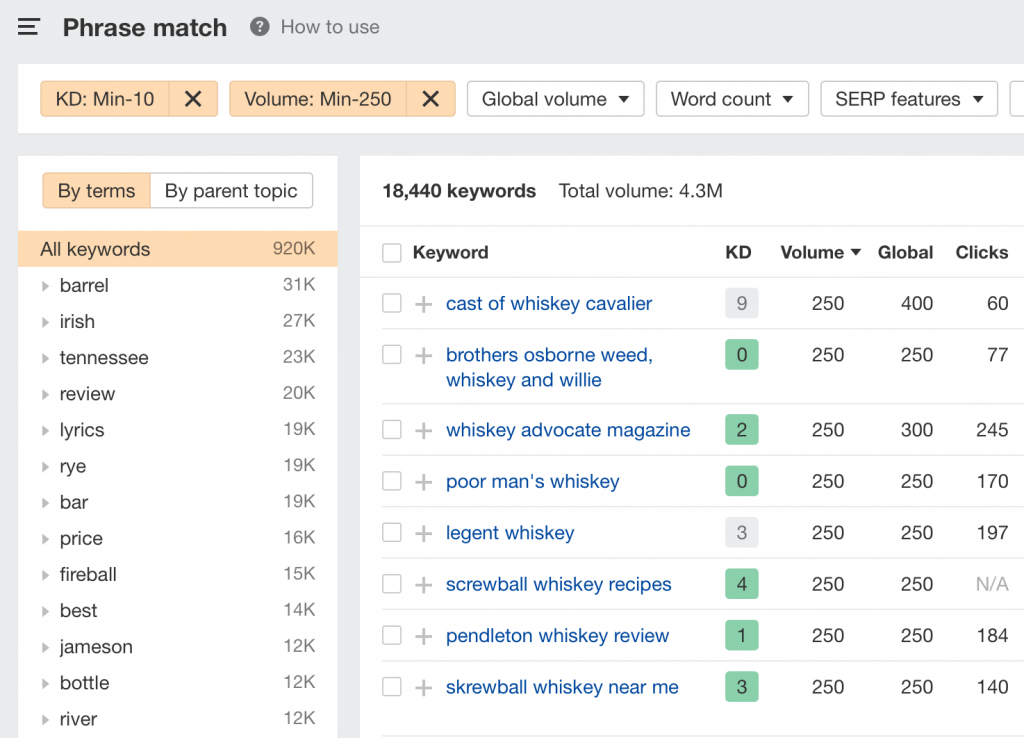Open 'legent whiskey' keyword link
1024x738 pixels.
pyautogui.click(x=510, y=534)
